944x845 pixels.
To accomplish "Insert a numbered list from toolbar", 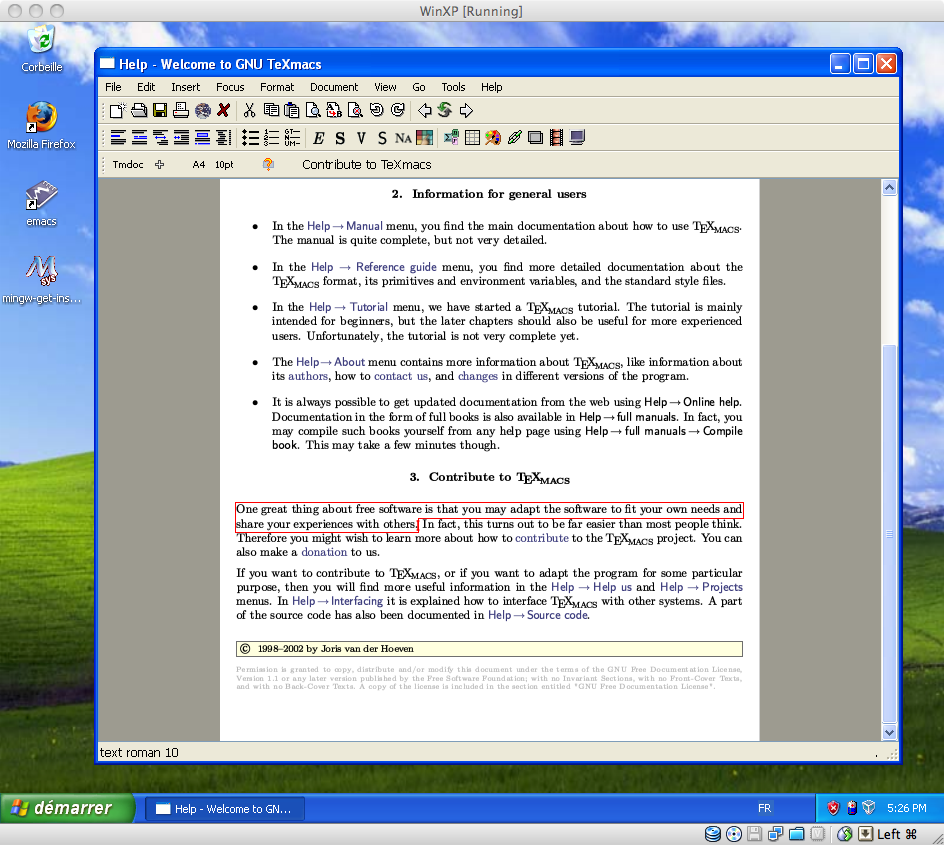I will [272, 138].
